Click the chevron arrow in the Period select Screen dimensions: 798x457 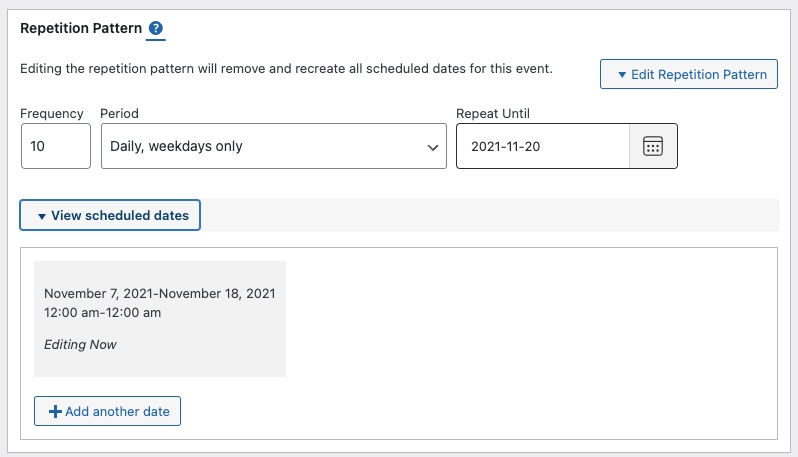(432, 147)
